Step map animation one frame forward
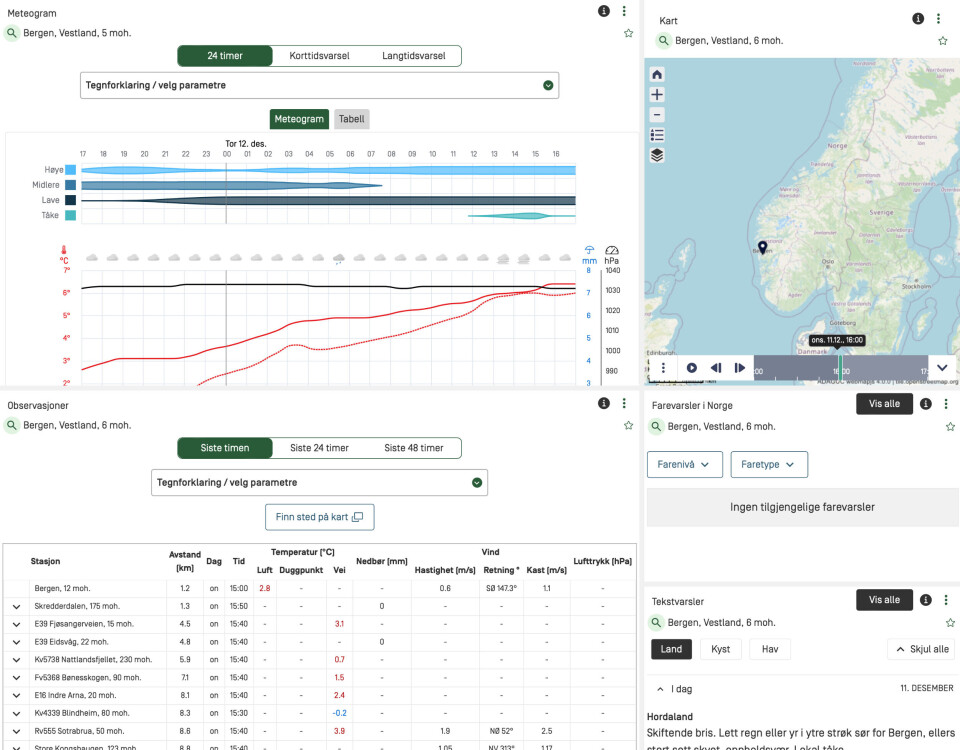Screen dimensions: 960x750 click(x=740, y=368)
